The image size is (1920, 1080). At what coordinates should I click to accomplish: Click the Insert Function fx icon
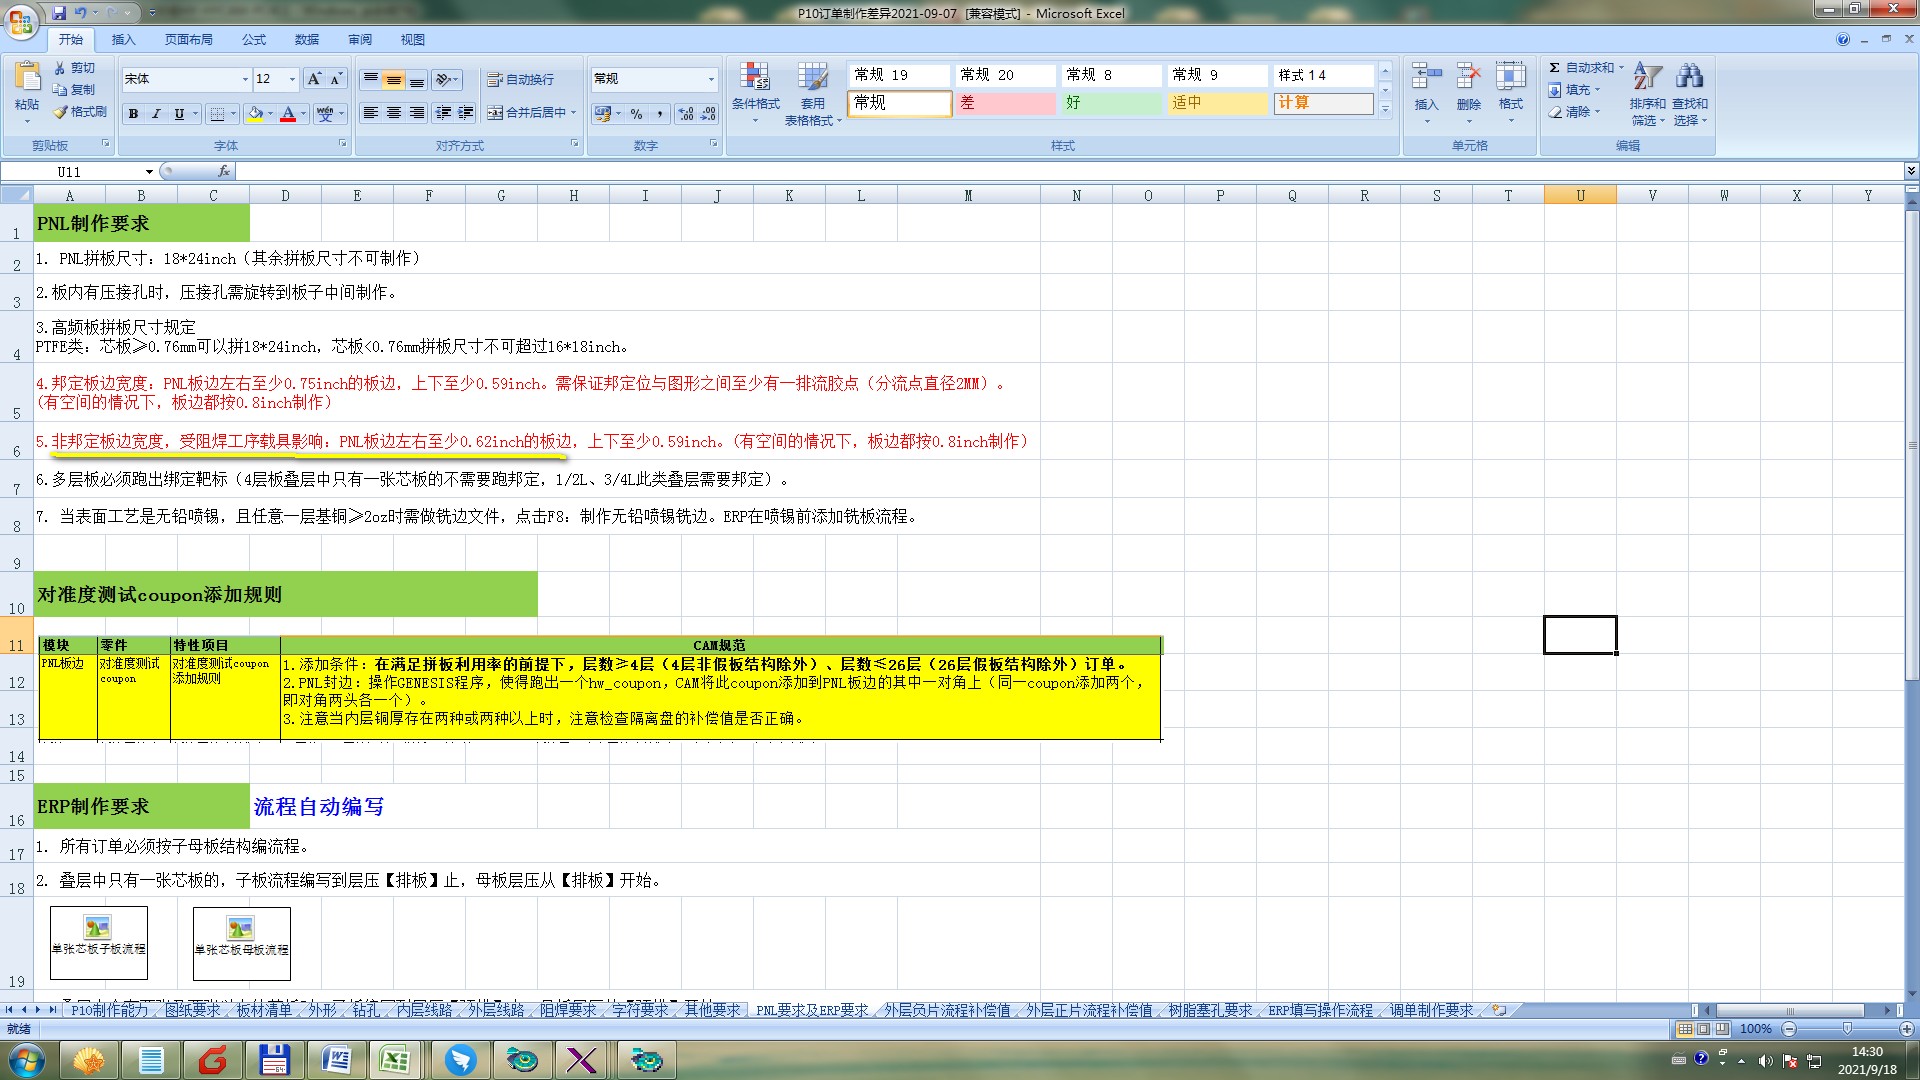point(224,172)
